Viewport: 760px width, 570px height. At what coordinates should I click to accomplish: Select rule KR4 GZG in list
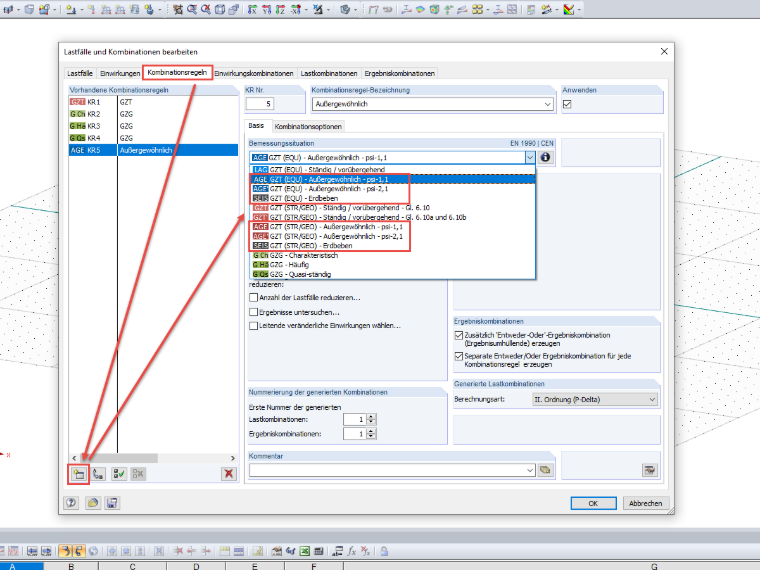click(x=153, y=138)
